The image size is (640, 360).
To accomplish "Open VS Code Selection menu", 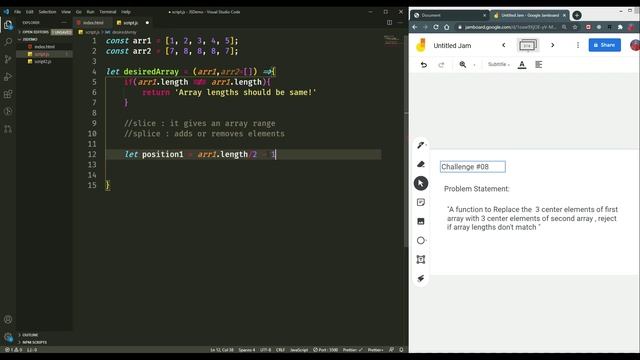I will [x=47, y=12].
